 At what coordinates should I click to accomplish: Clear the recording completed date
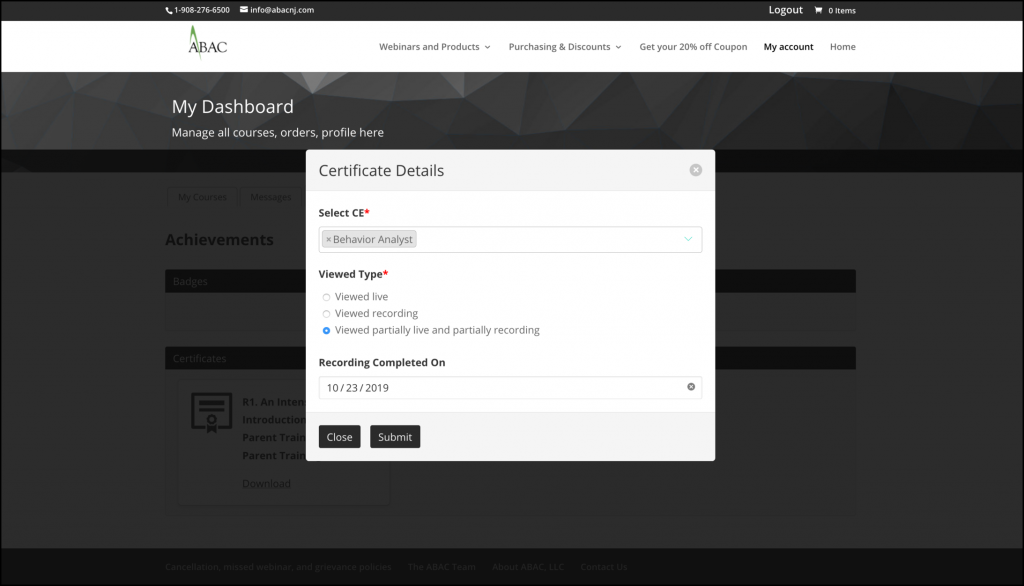pos(690,387)
